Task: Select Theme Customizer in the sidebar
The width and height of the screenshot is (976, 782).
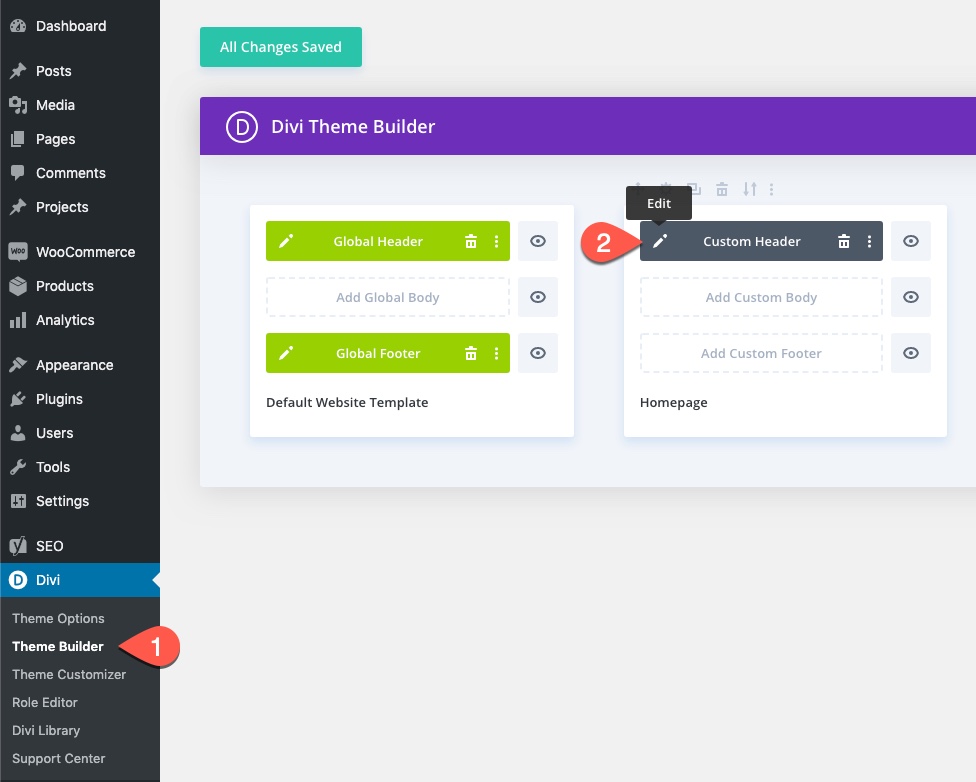Action: click(68, 674)
